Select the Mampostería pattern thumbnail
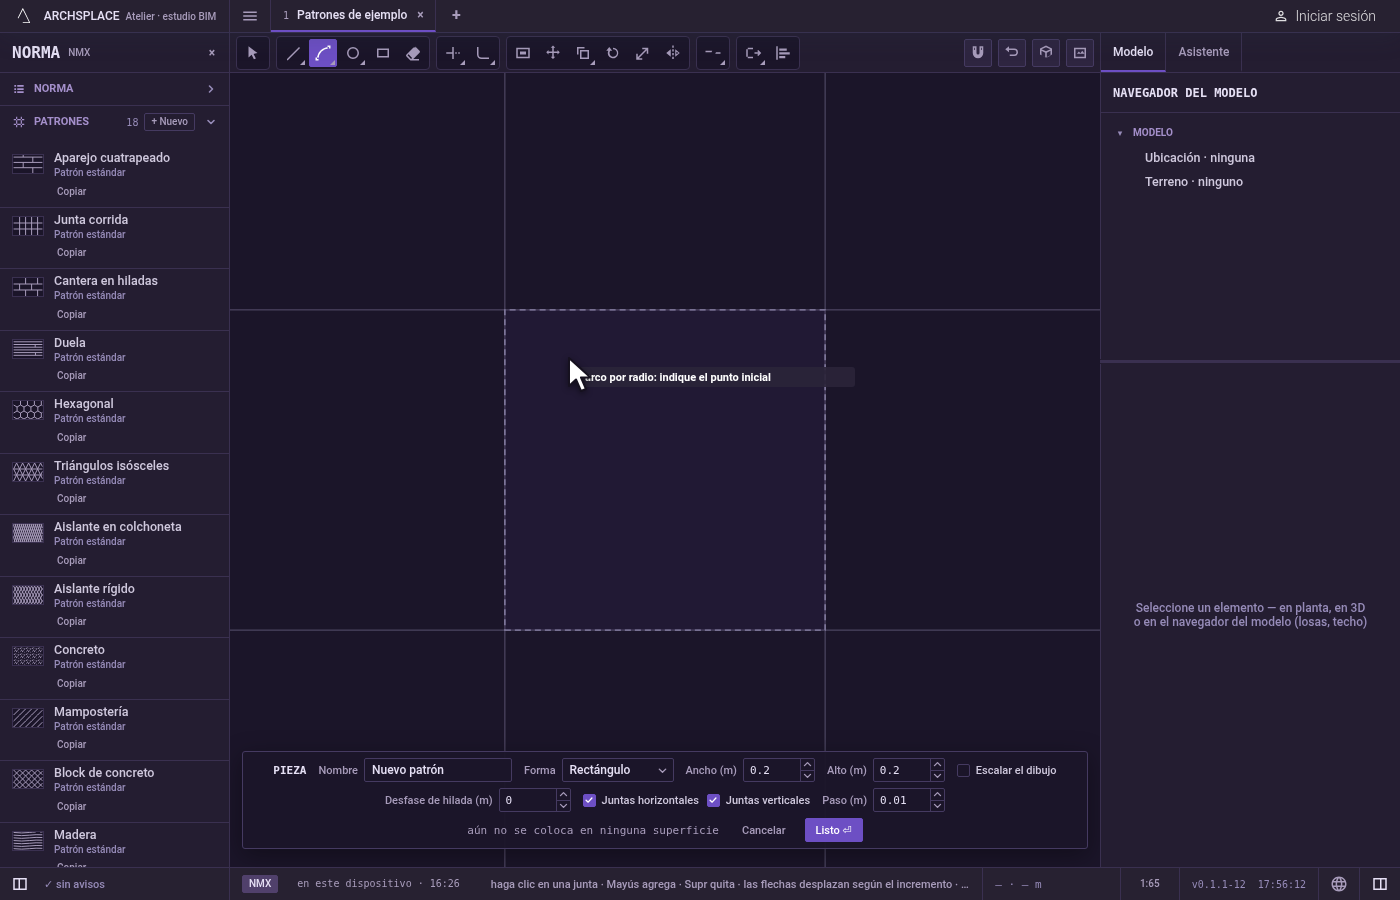This screenshot has height=900, width=1400. 28,718
